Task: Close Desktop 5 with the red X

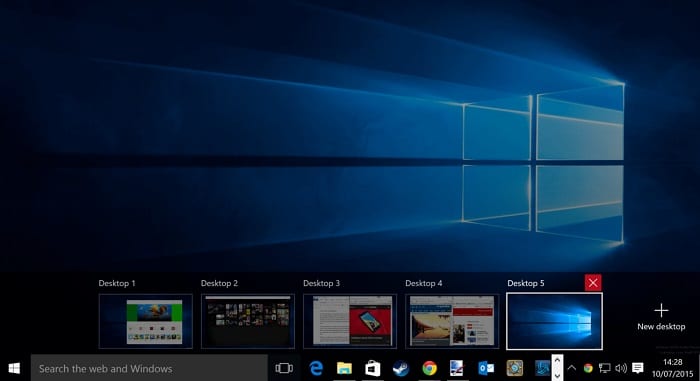Action: (593, 283)
